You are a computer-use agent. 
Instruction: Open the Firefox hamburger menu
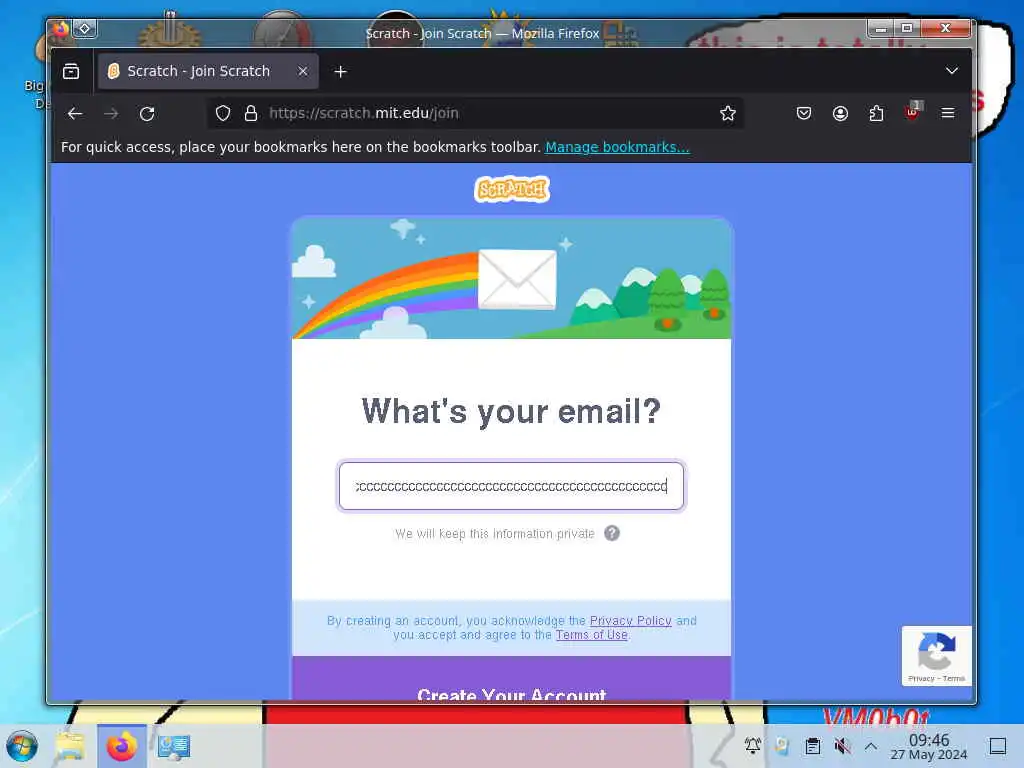tap(948, 113)
